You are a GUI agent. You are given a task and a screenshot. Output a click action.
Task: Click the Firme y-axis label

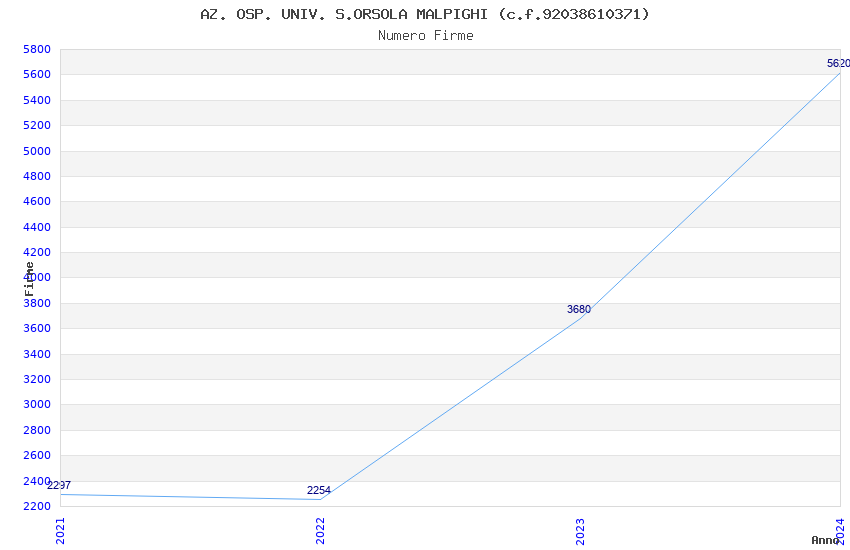coord(29,279)
